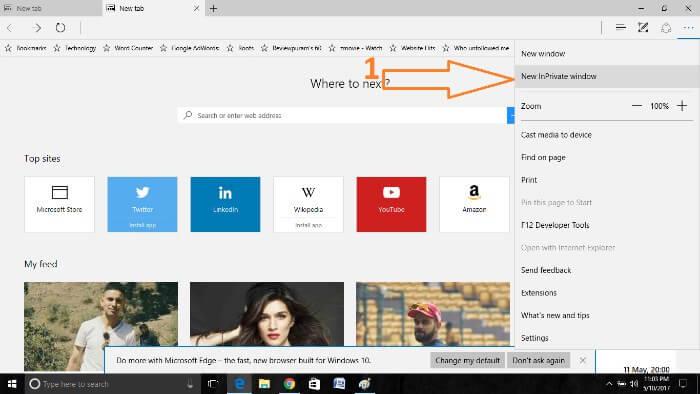
Task: Open the LinkedIn top site tile
Action: click(225, 204)
